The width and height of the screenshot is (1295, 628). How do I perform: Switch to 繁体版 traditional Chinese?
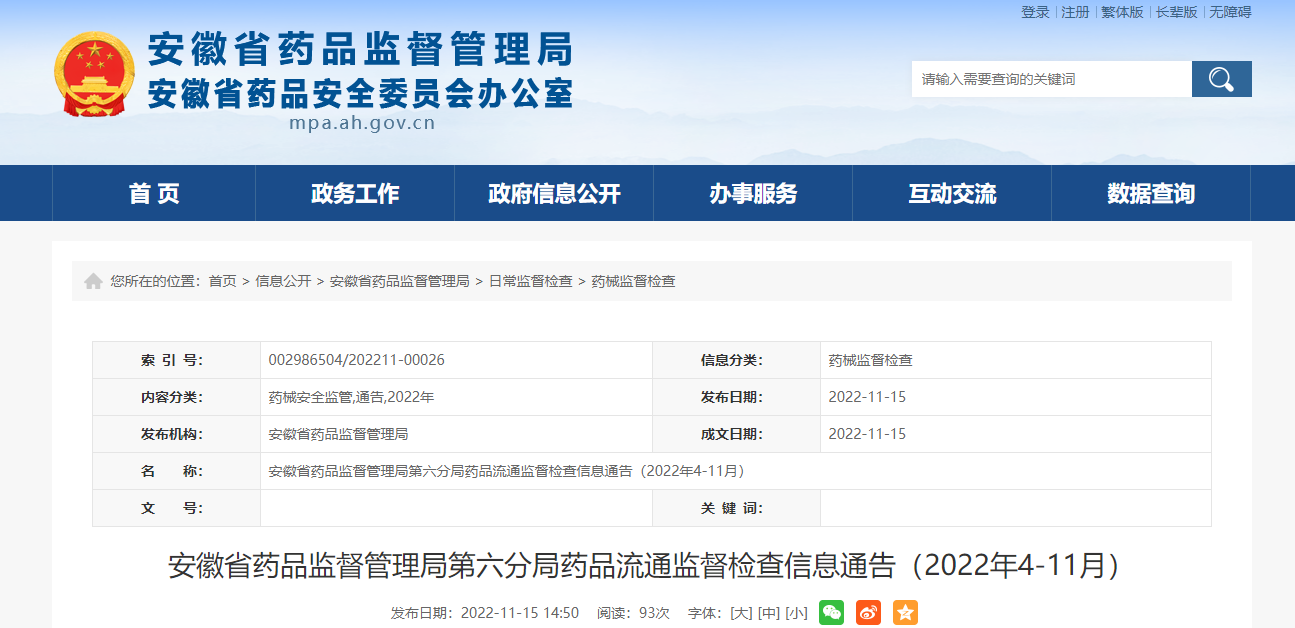(1122, 12)
